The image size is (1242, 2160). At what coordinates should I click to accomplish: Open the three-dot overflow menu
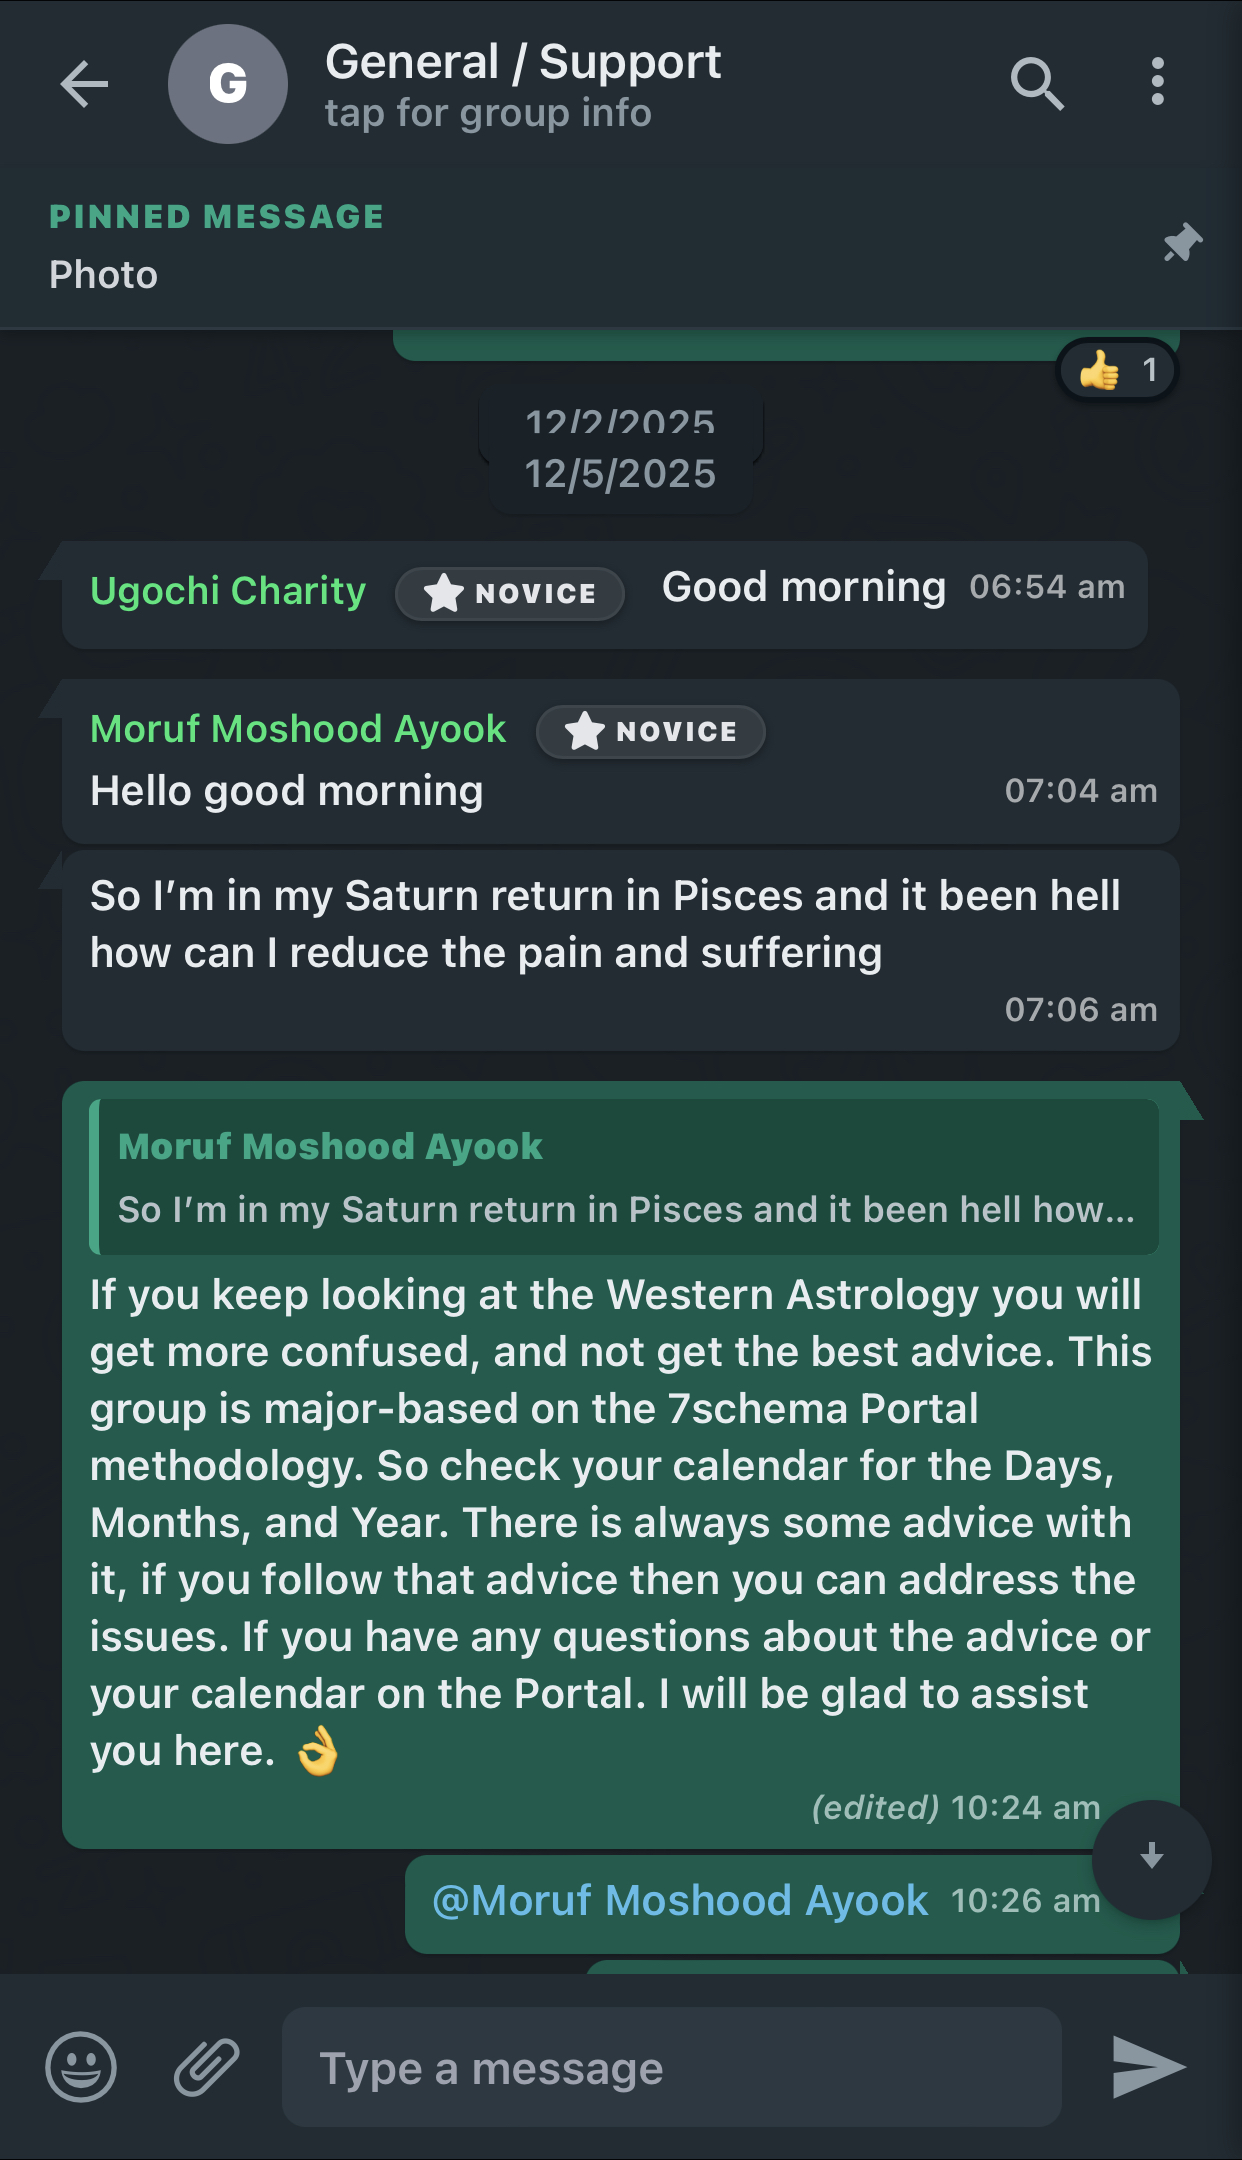point(1157,82)
